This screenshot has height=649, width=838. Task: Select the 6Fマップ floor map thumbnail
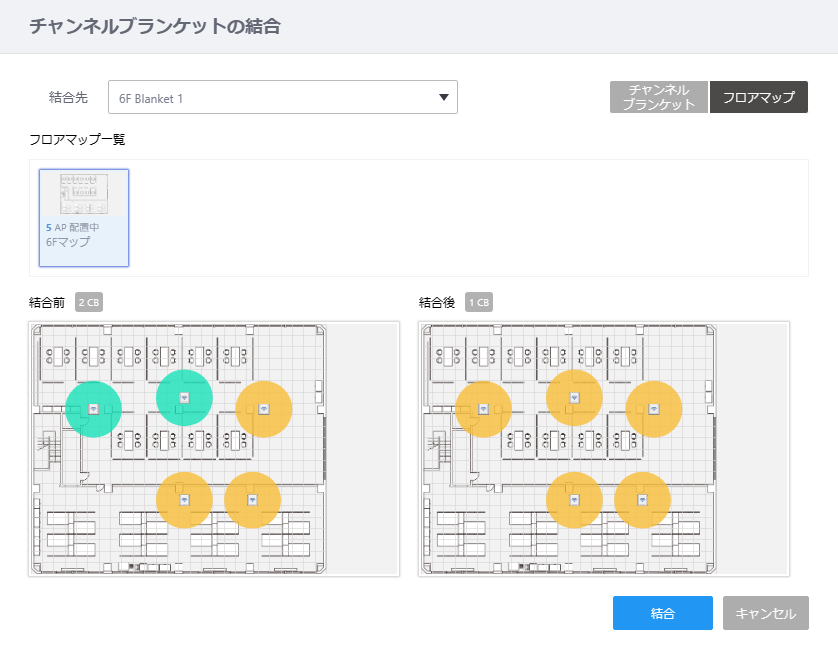[84, 218]
